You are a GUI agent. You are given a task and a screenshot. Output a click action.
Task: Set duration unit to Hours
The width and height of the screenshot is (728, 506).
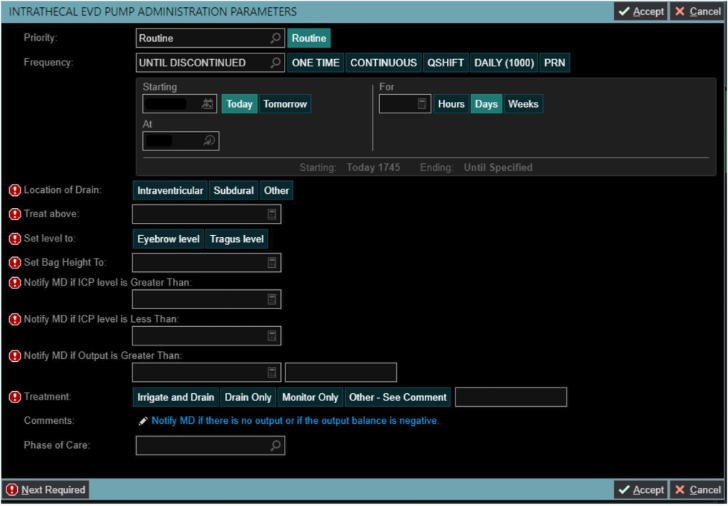(x=451, y=104)
